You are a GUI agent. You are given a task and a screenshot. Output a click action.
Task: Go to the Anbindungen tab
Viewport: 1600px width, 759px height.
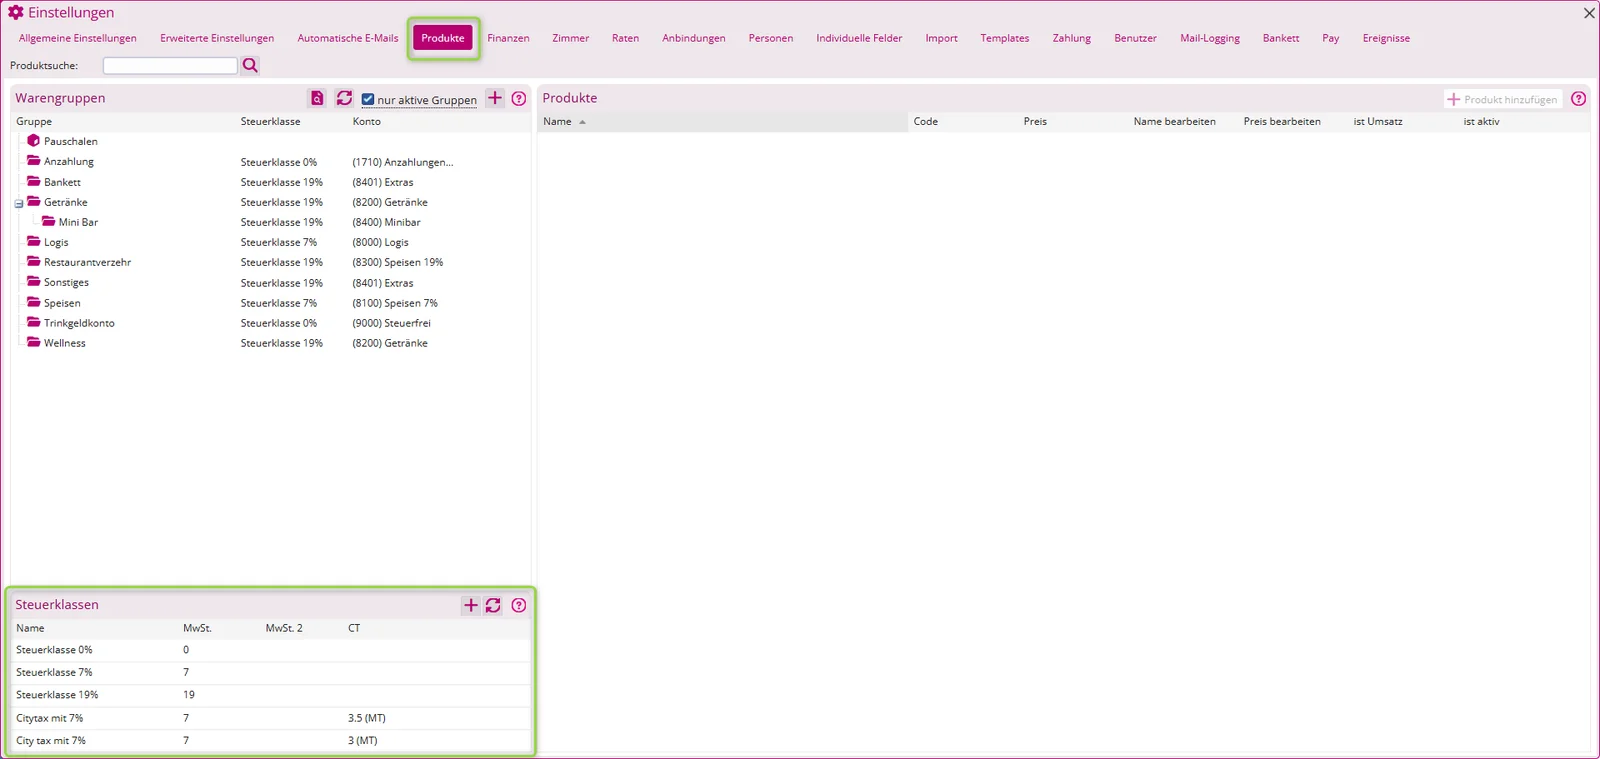pyautogui.click(x=694, y=38)
